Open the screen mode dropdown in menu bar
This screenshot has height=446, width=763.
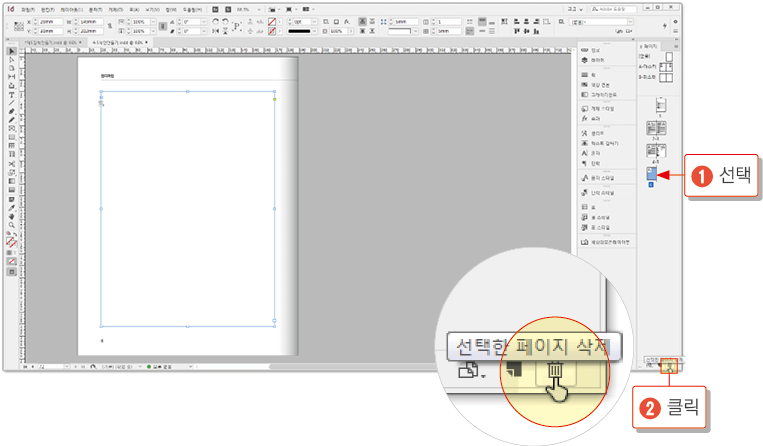[x=291, y=9]
